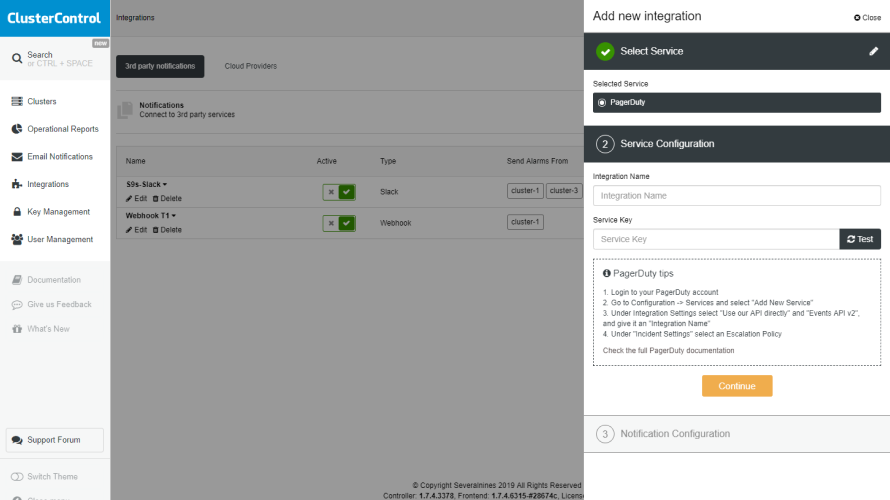Click the Search magnifier icon in sidebar
The width and height of the screenshot is (890, 500).
17,59
